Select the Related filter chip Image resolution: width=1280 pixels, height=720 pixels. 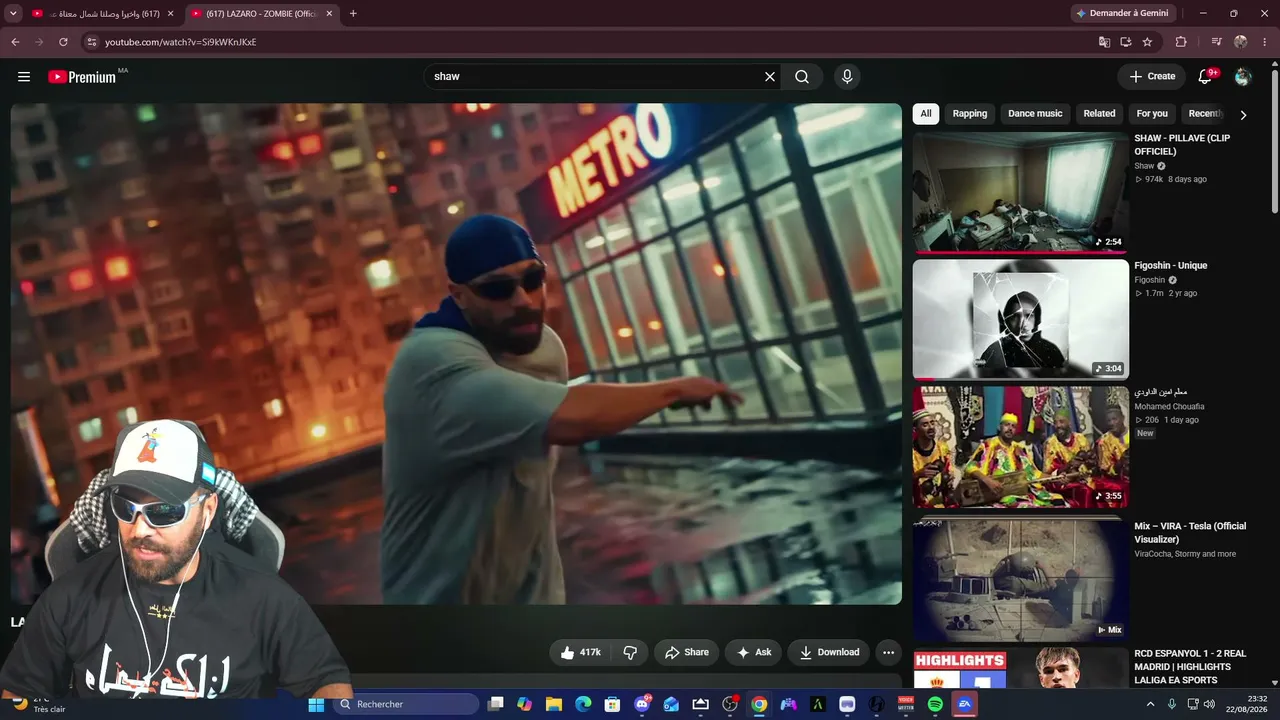coord(1099,114)
